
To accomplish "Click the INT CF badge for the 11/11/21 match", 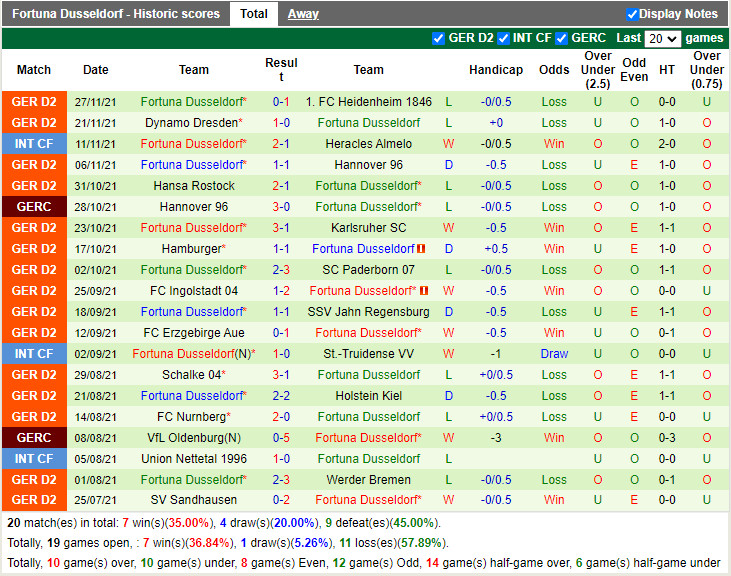I will click(34, 144).
